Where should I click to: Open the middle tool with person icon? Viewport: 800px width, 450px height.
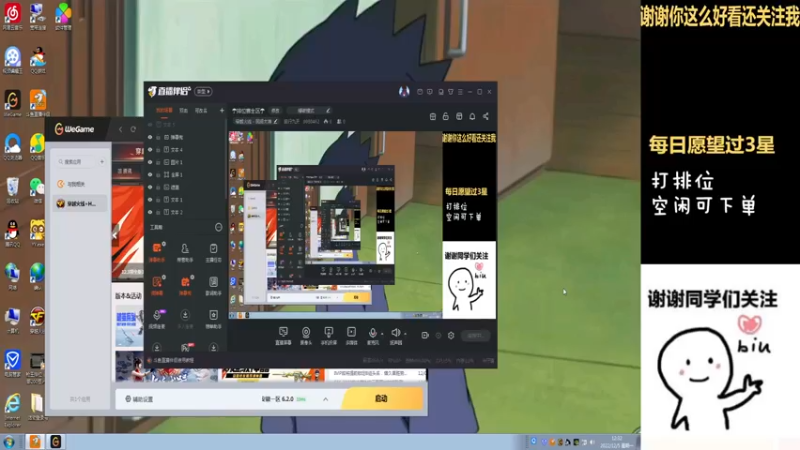coord(185,252)
